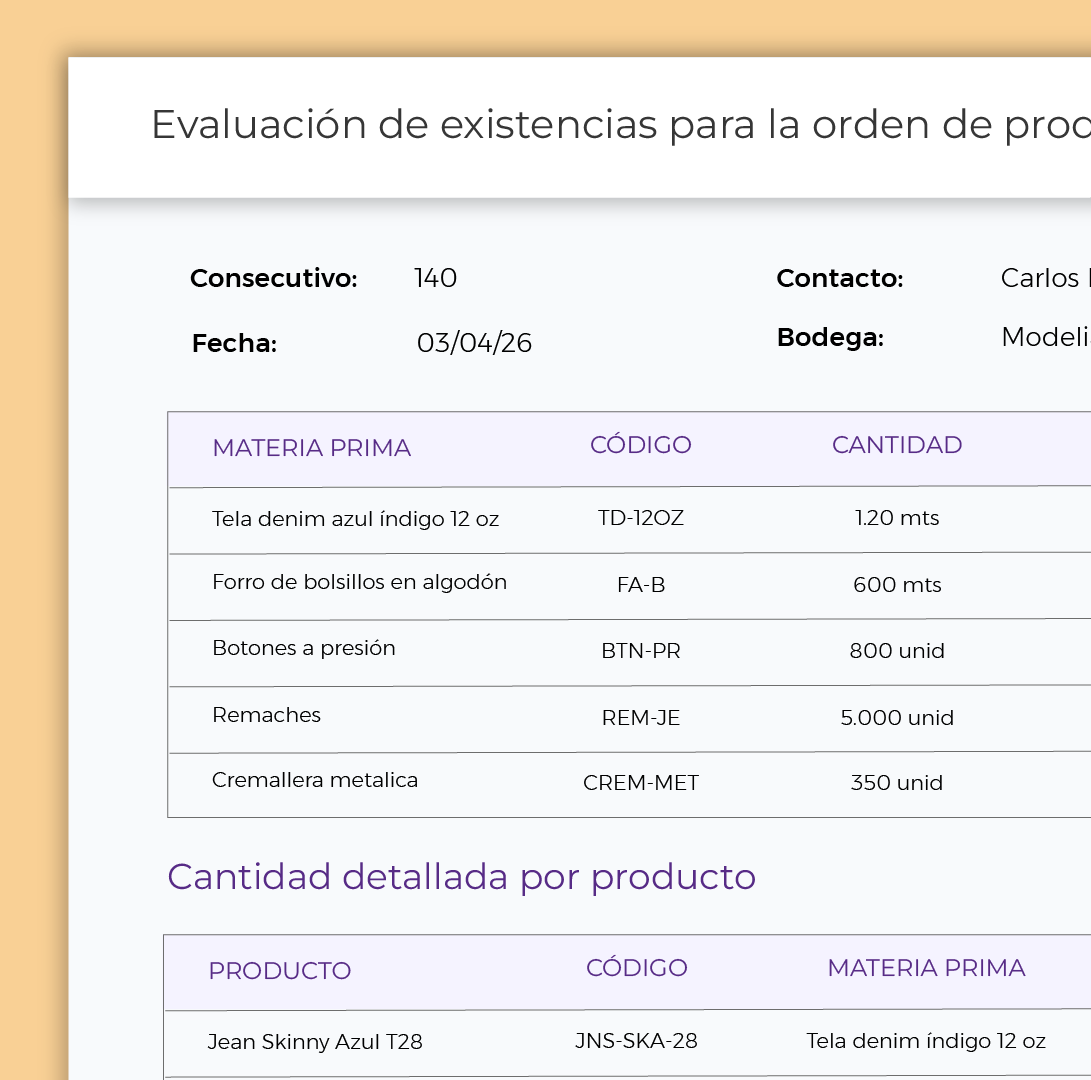Select the Fecha label

[234, 343]
